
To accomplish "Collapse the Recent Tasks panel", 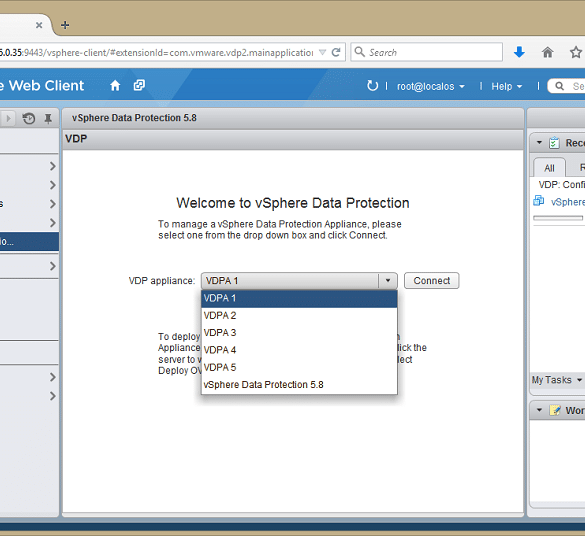I will [539, 142].
